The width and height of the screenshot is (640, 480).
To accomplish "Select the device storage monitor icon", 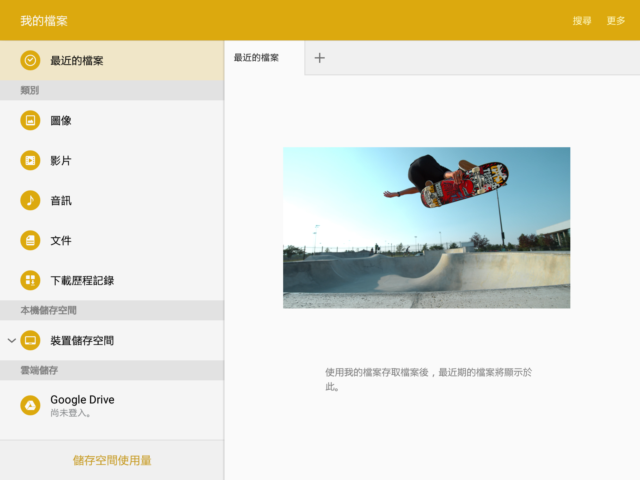I will 30,340.
